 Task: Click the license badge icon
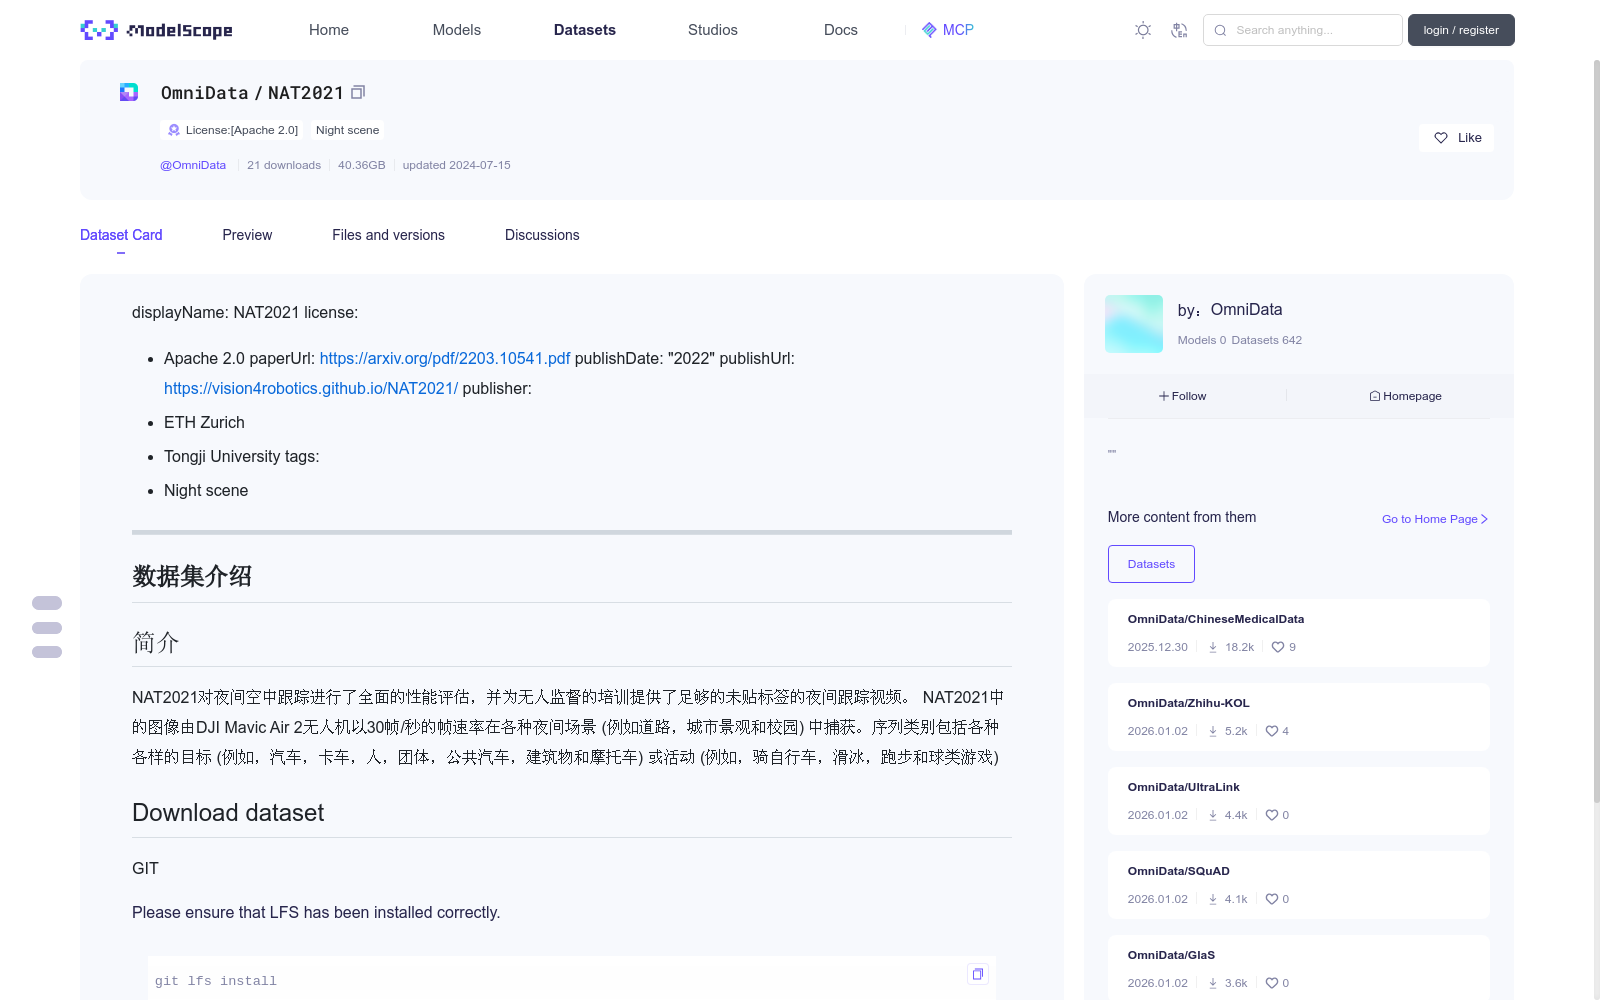click(174, 130)
